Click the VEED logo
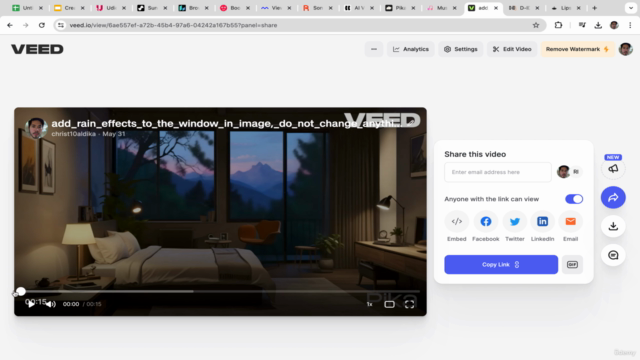 37,49
